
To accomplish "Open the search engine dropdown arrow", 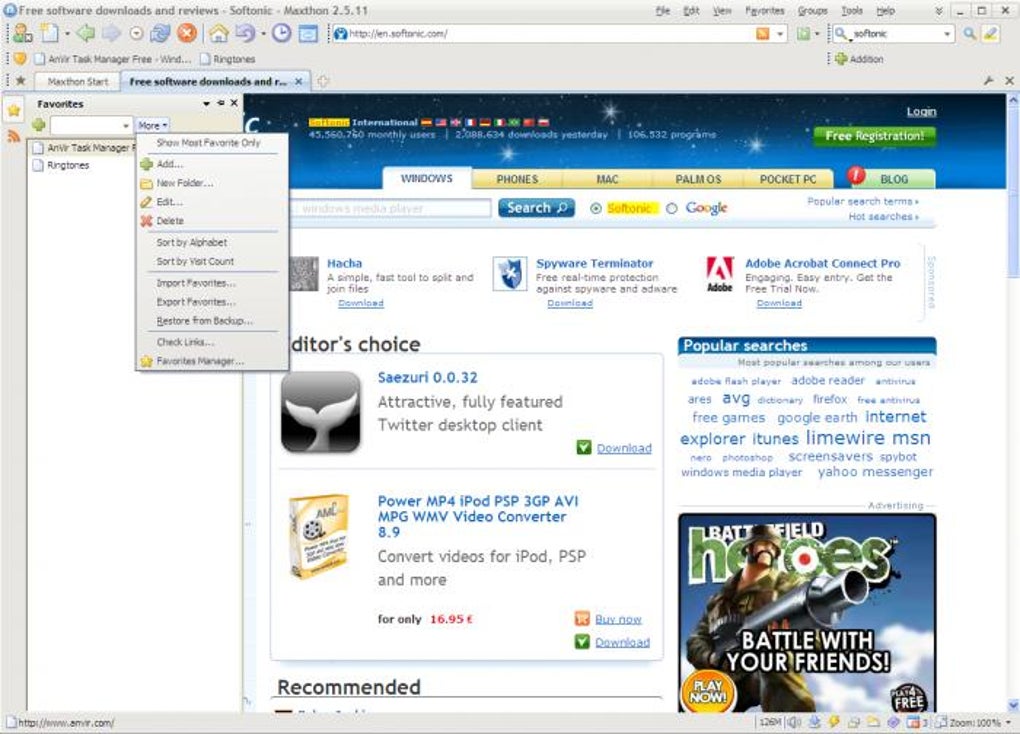I will tap(947, 34).
